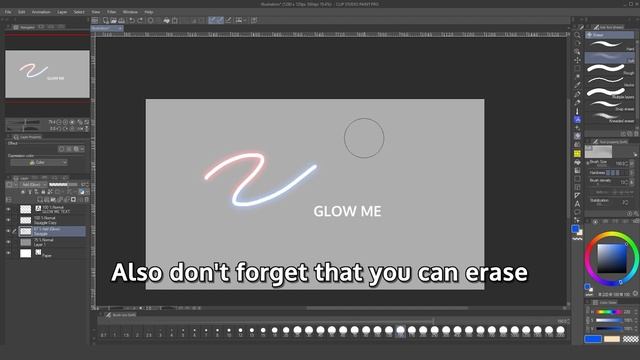Open the Brush density dynamics button
The width and height of the screenshot is (640, 360).
coord(632,182)
